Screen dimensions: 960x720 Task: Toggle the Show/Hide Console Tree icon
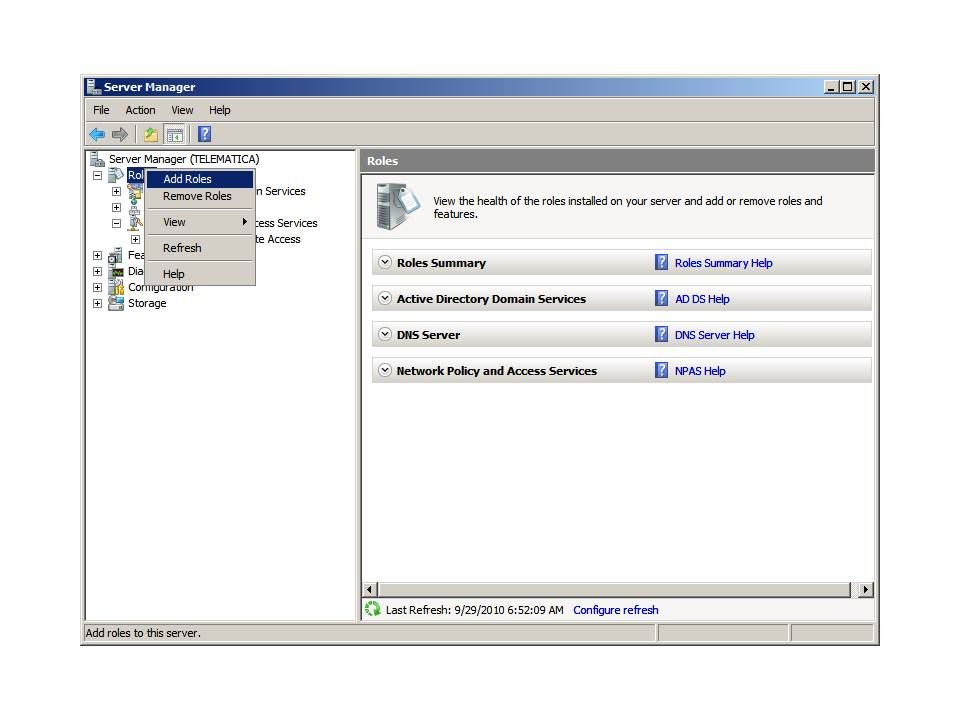(174, 134)
